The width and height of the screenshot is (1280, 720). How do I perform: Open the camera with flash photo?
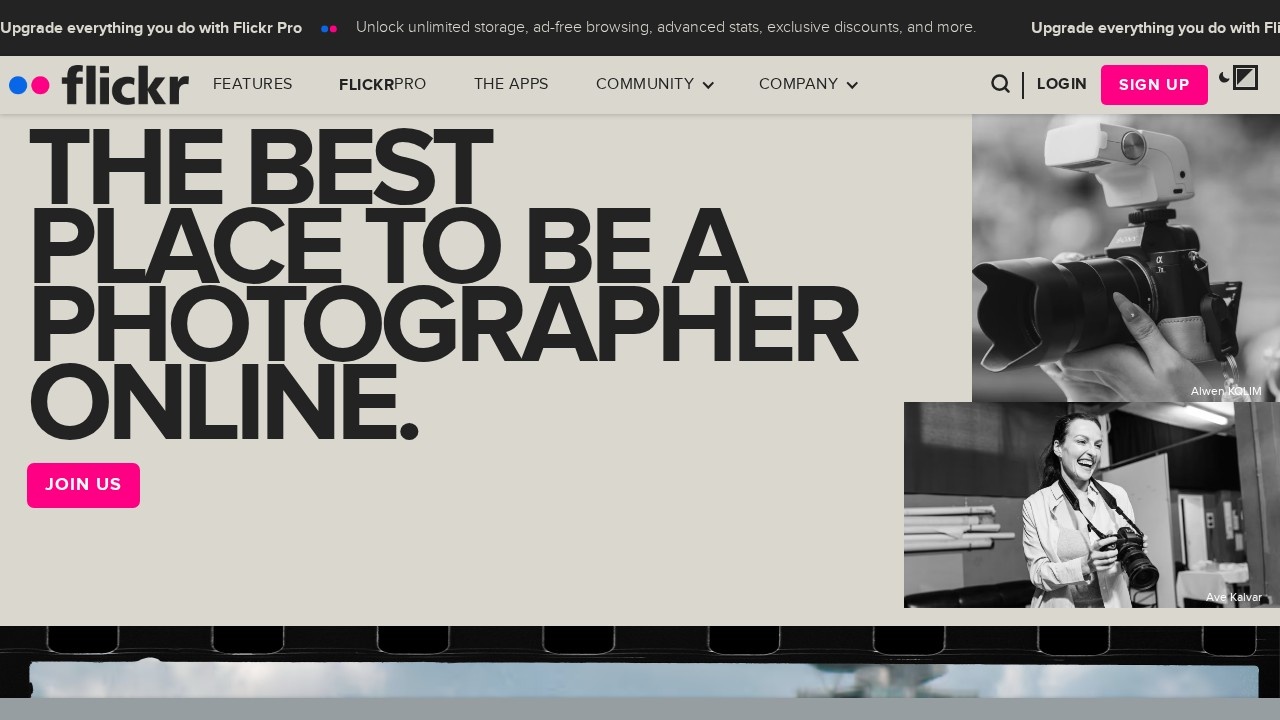pos(1126,258)
